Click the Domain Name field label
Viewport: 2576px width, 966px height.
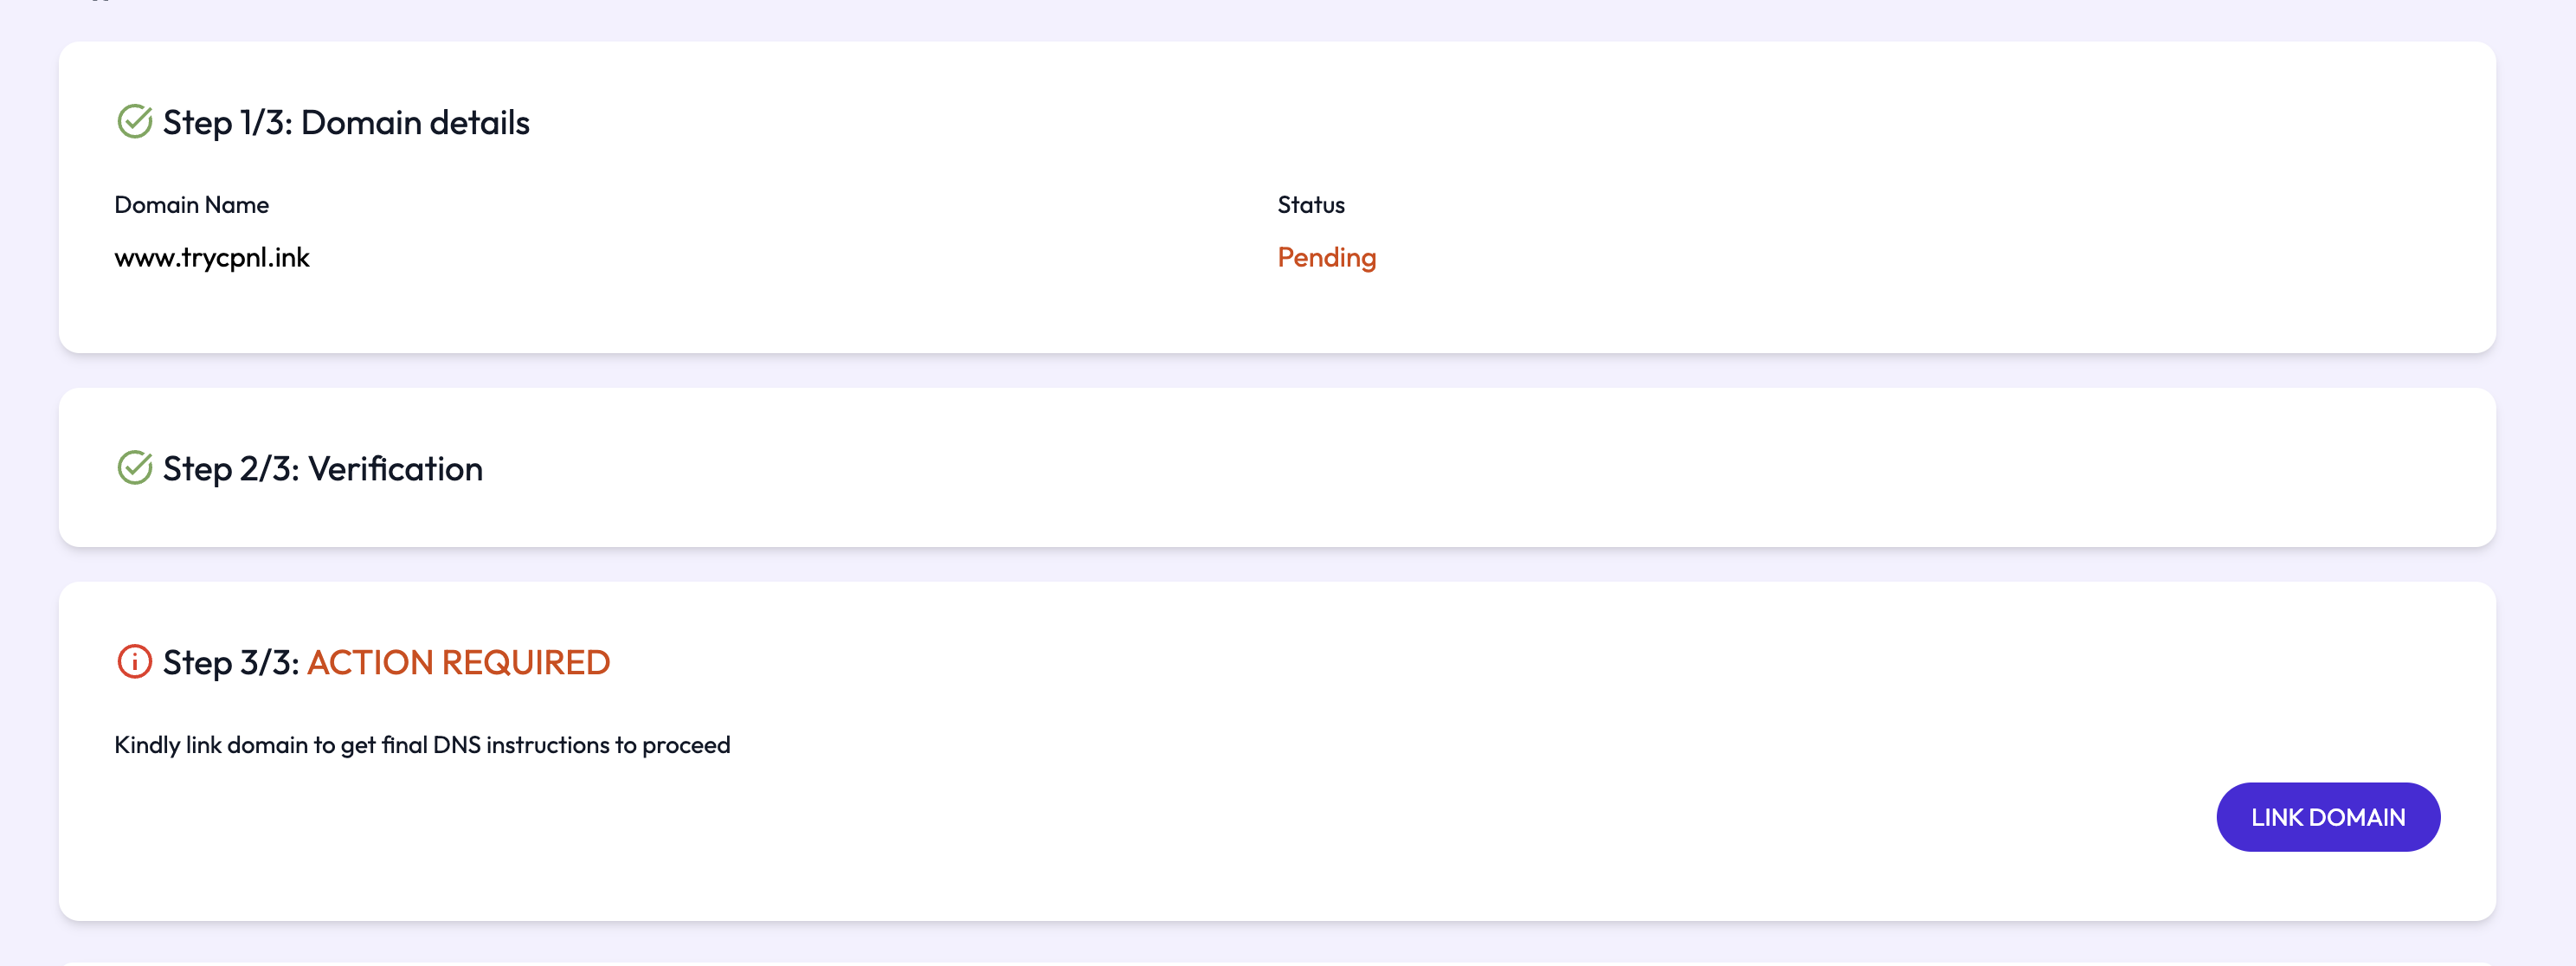[x=191, y=205]
